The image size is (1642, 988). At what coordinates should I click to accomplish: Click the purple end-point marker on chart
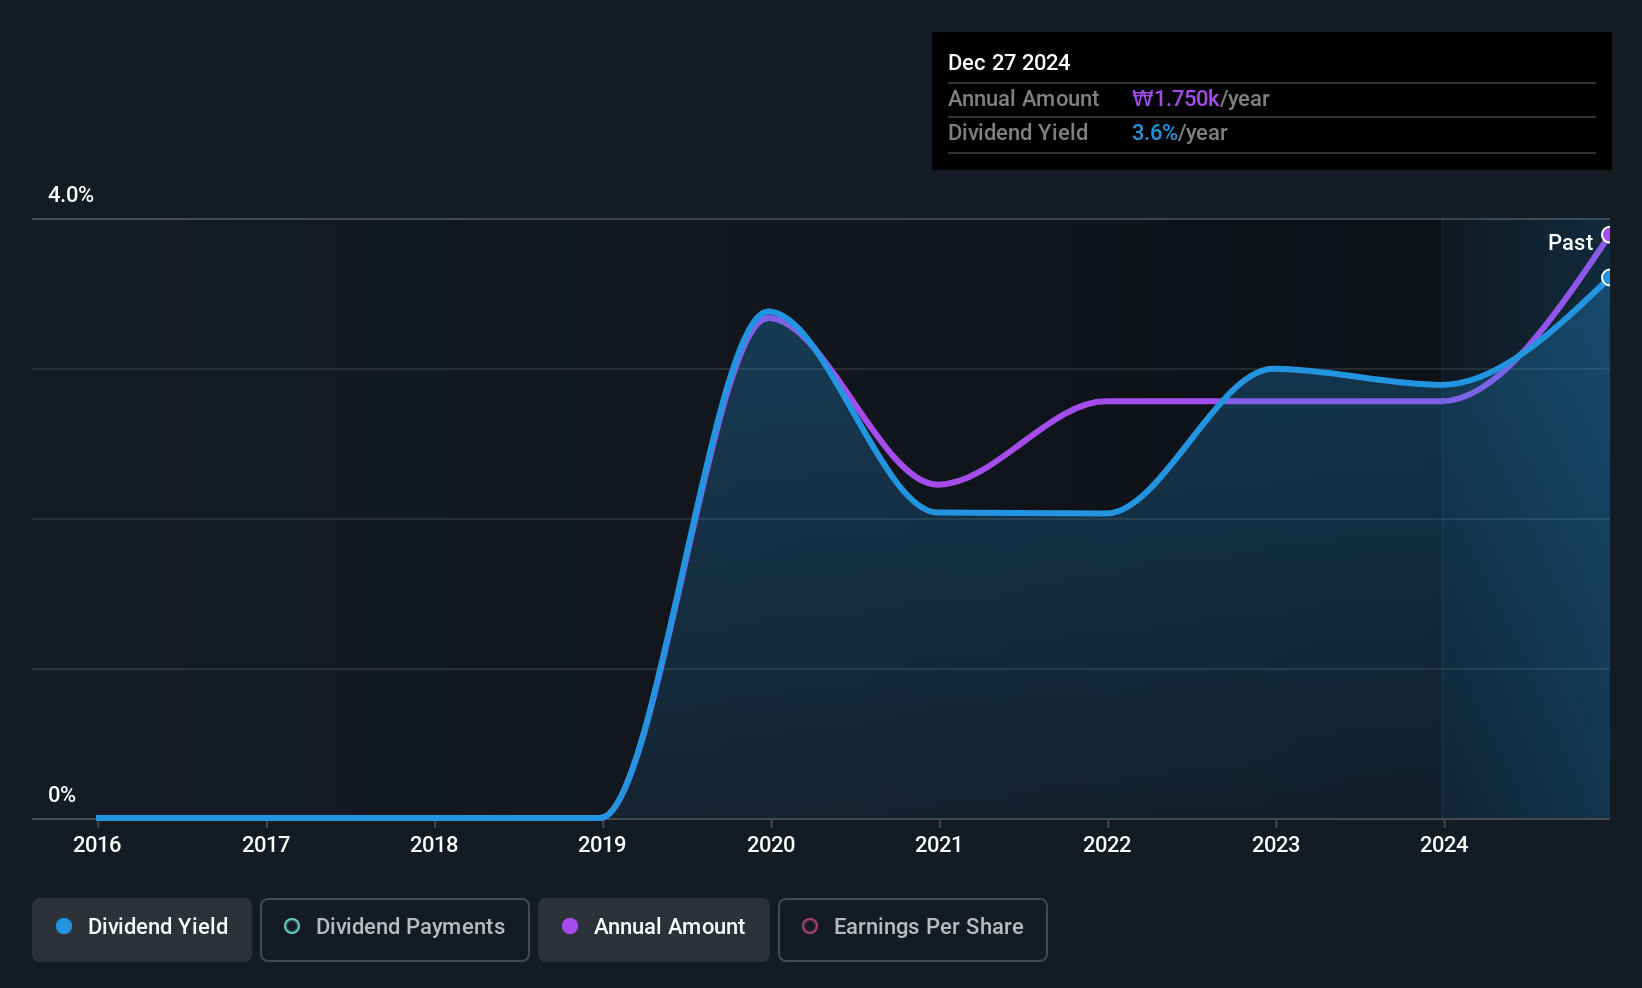click(1608, 235)
